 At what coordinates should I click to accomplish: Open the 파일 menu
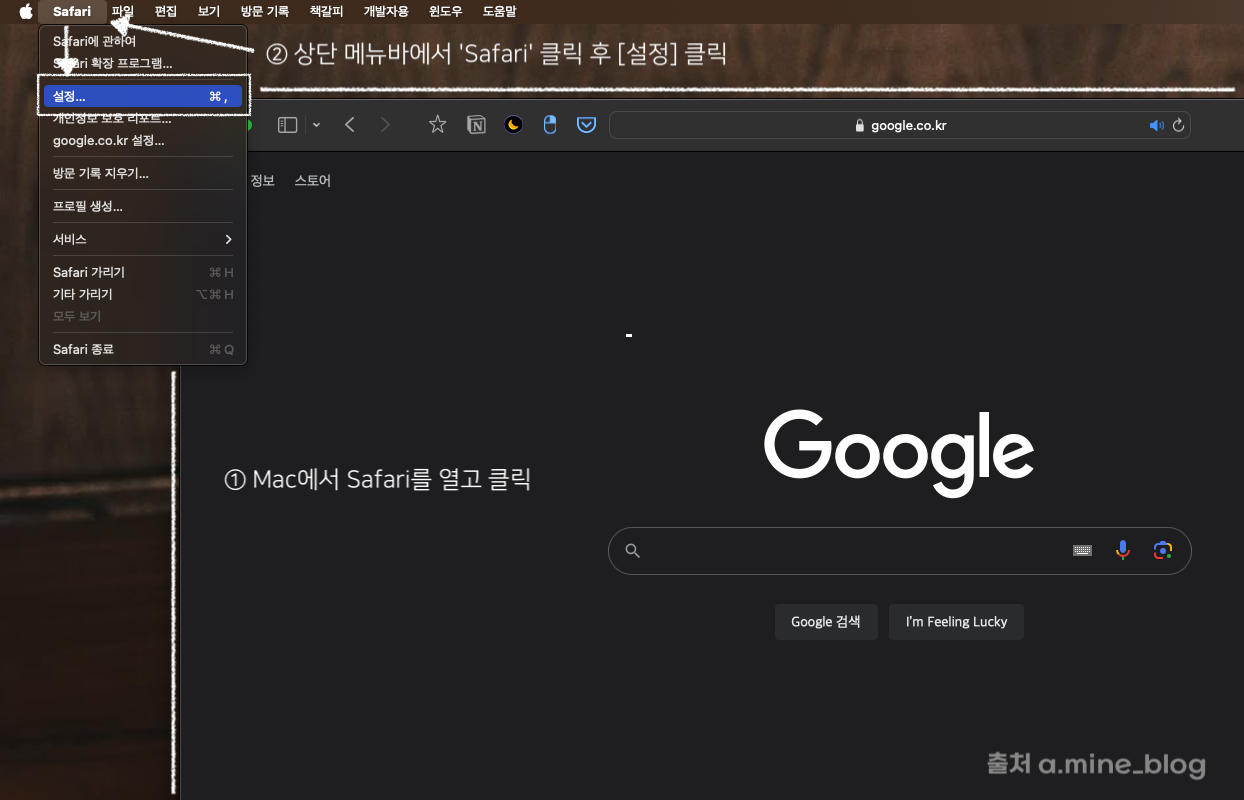[123, 12]
